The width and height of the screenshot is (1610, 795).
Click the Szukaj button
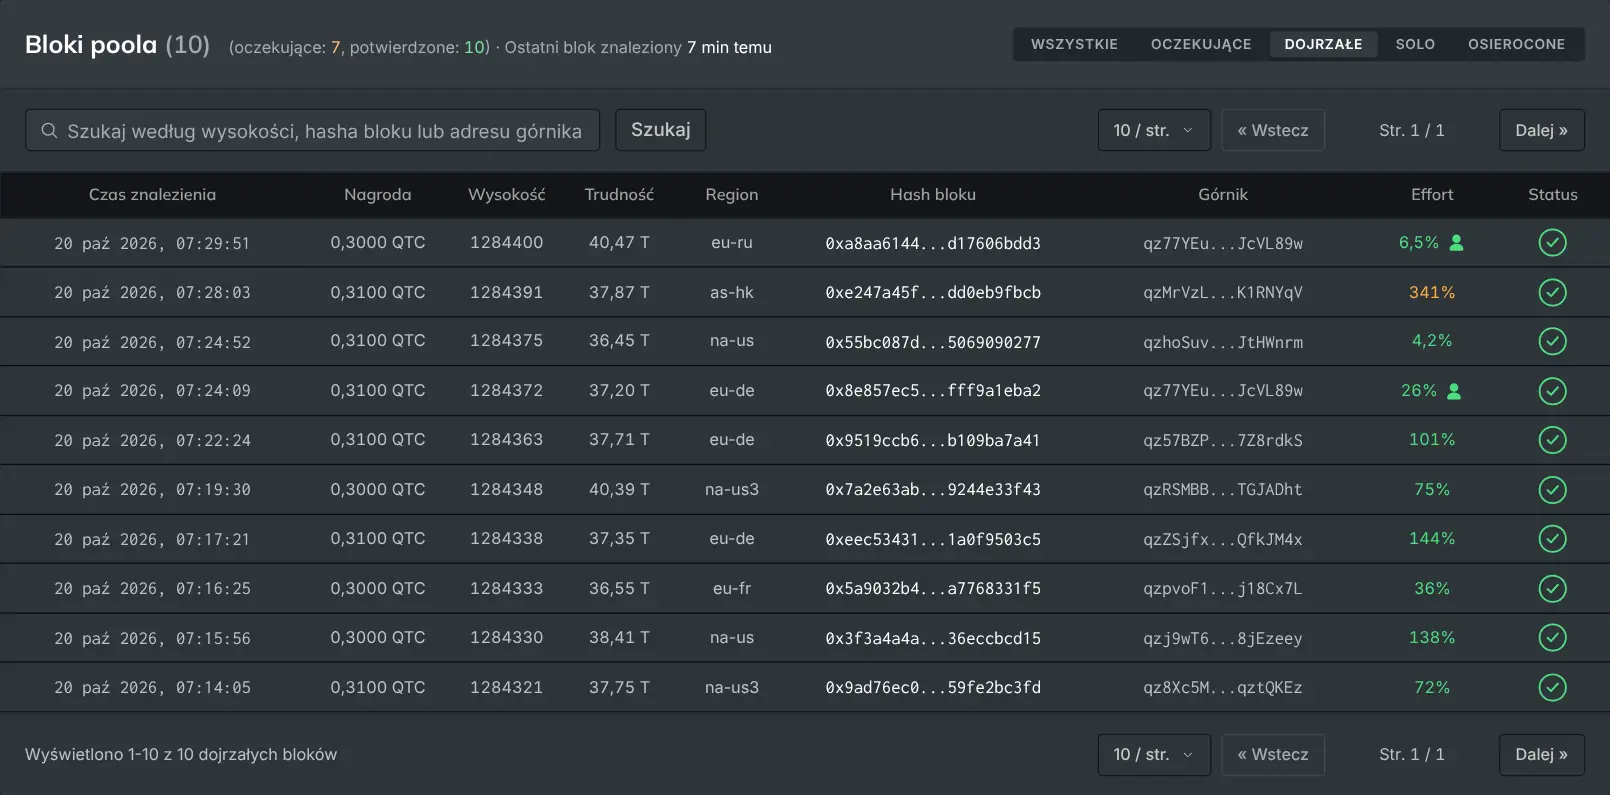click(x=660, y=130)
